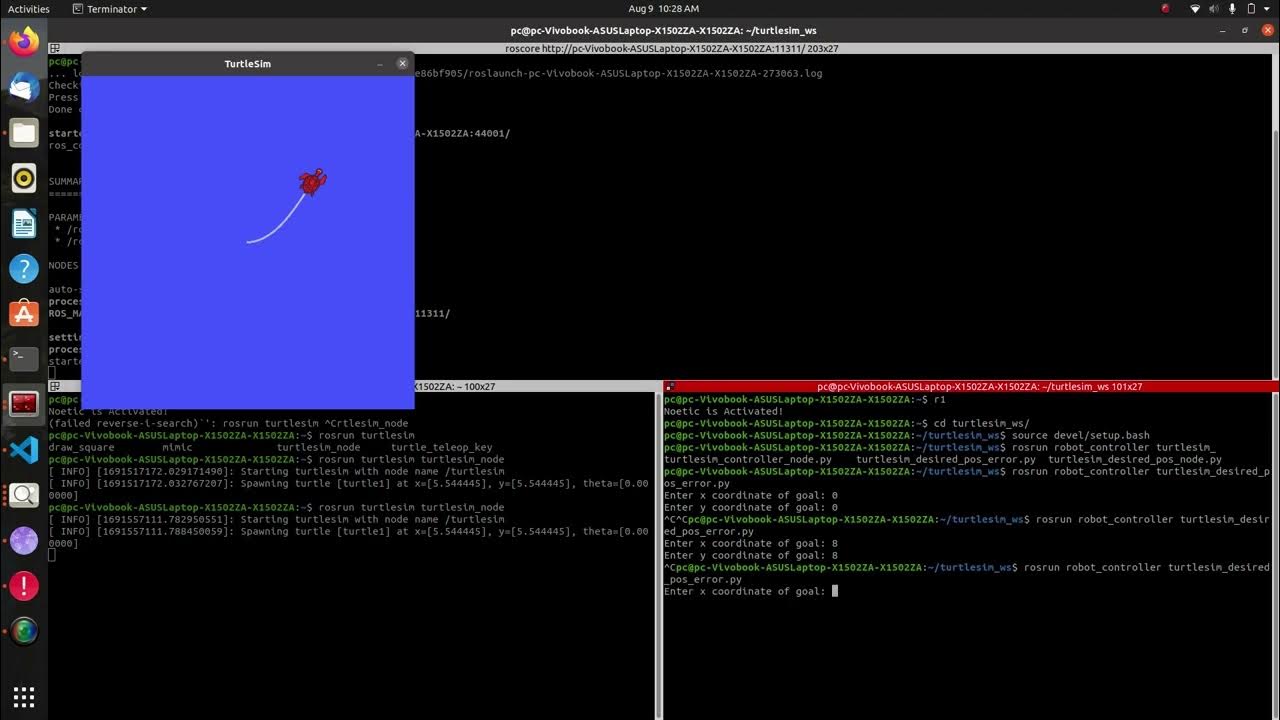
Task: Click 'mimic' completion text in bottom-left terminal
Action: pyautogui.click(x=177, y=447)
